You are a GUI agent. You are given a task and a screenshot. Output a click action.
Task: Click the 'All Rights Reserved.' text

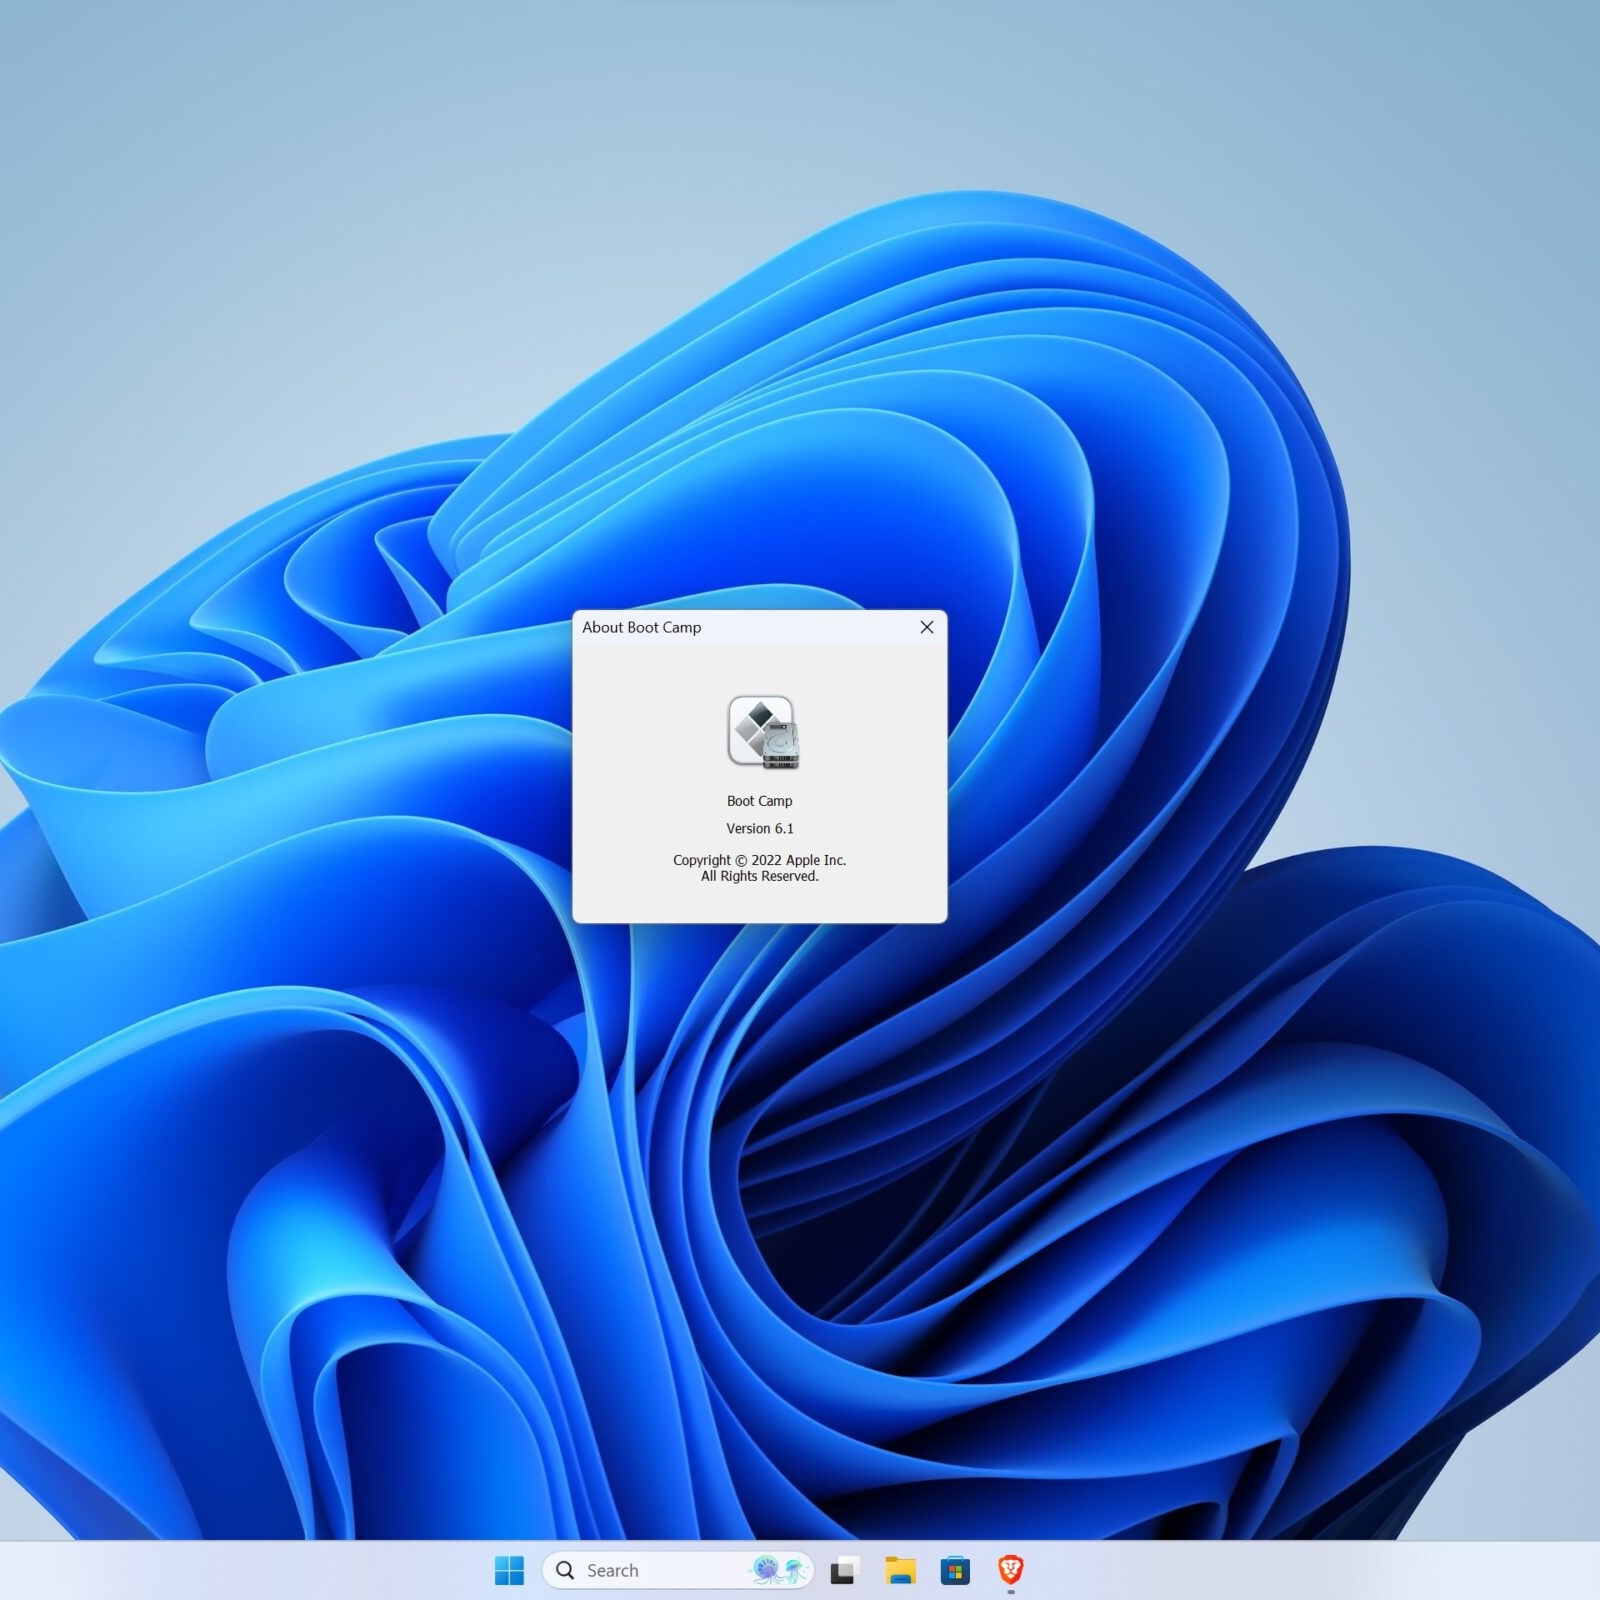click(x=760, y=876)
